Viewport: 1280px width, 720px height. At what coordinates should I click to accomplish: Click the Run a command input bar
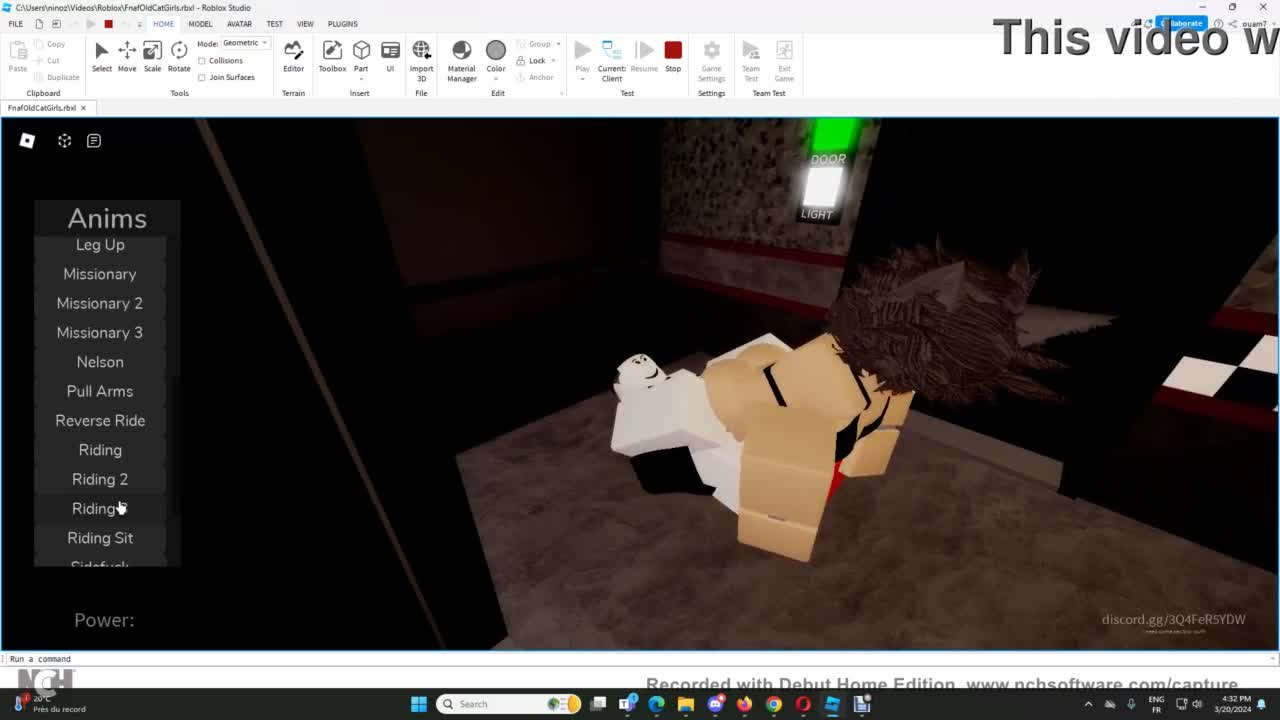point(600,659)
